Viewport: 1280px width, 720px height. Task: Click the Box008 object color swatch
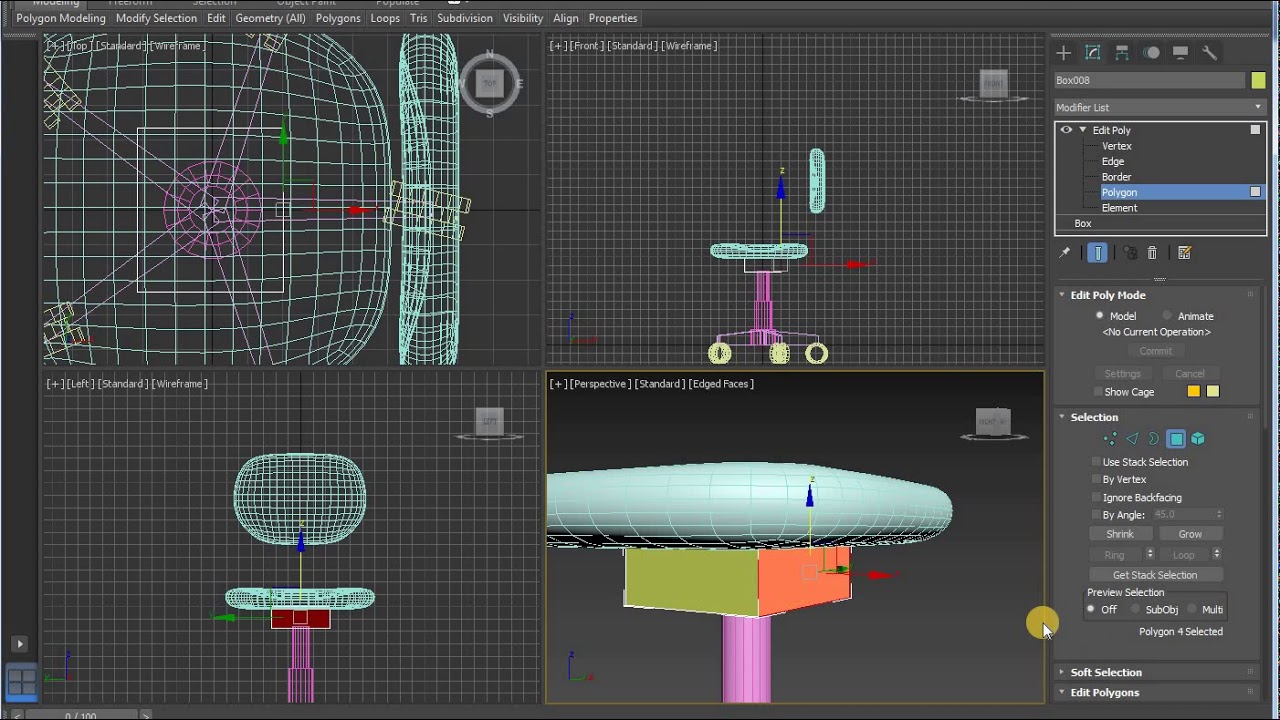[1258, 80]
